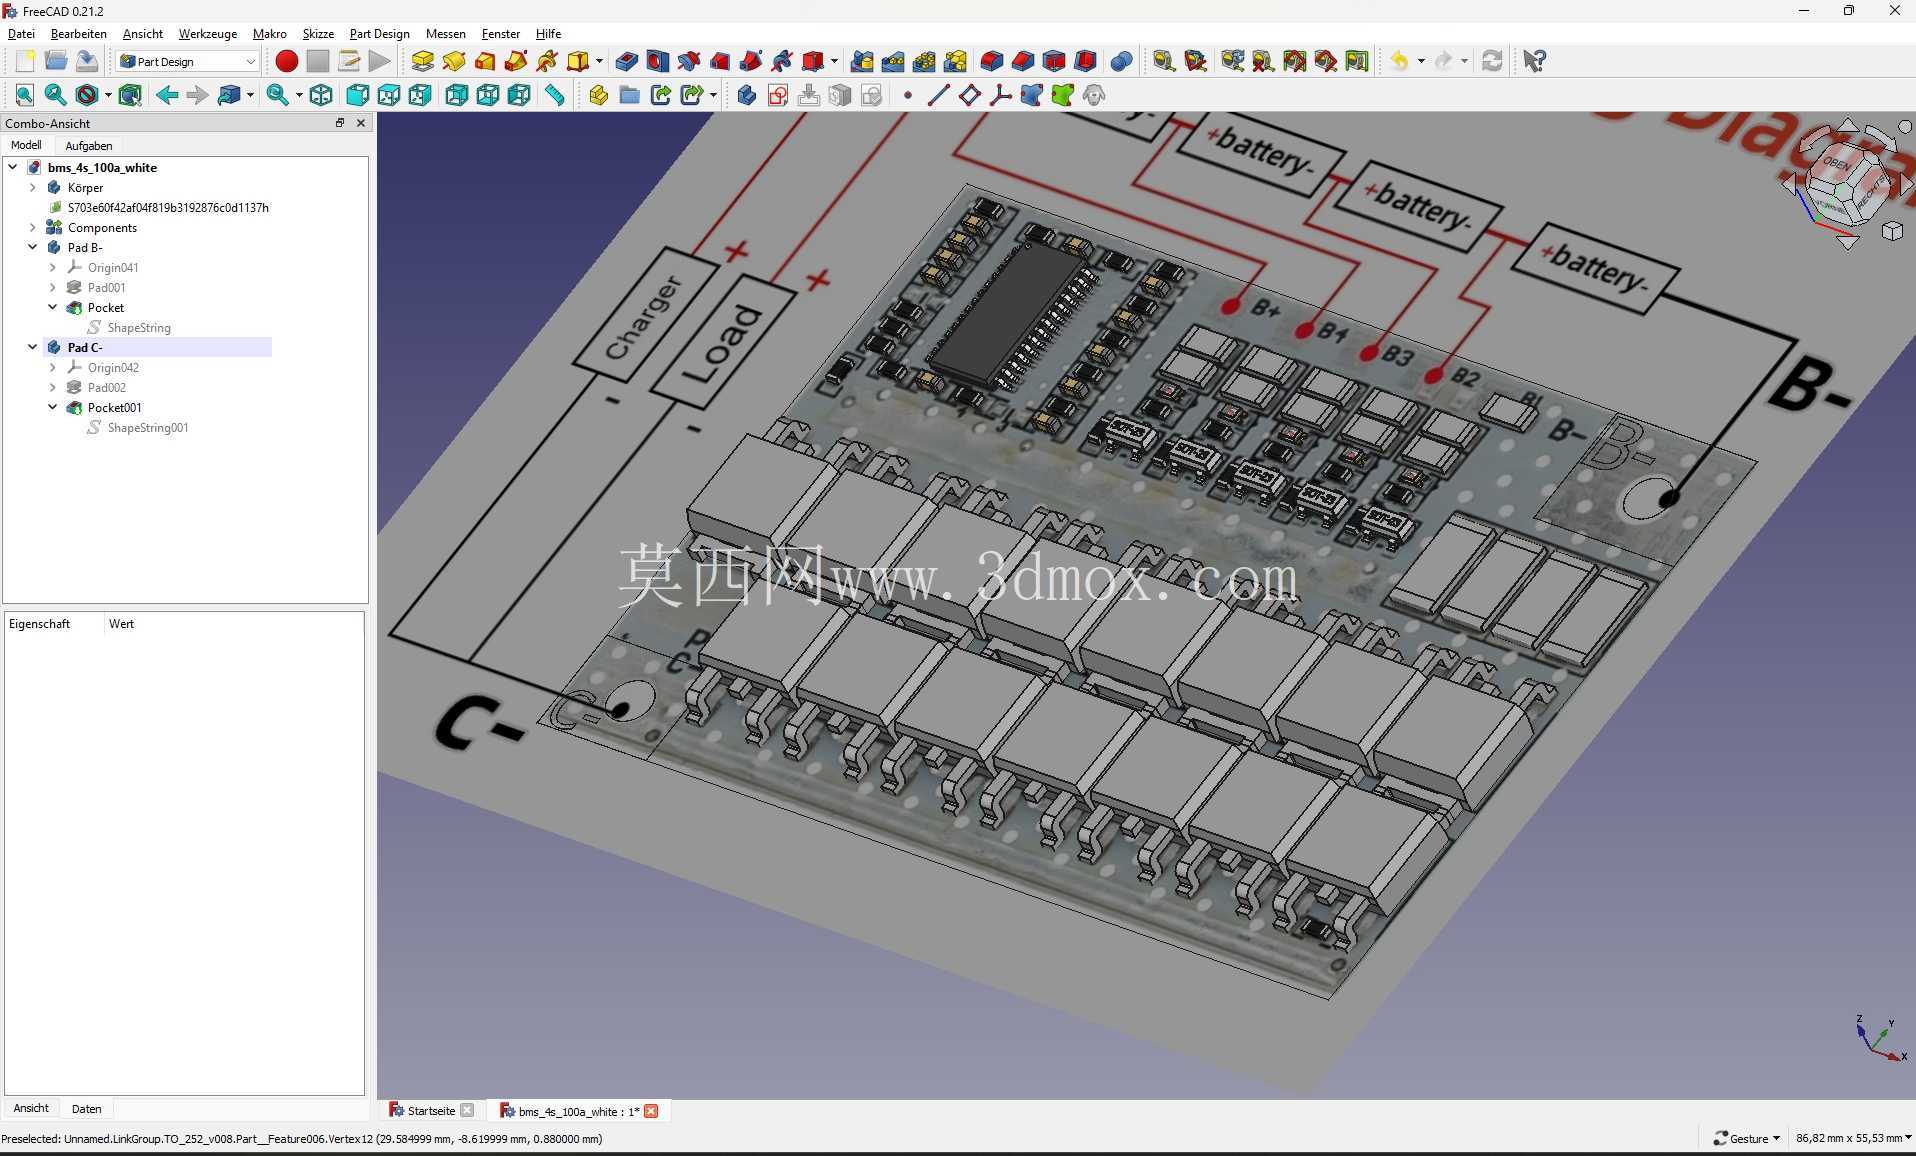Open the undo history dropdown arrow
This screenshot has height=1156, width=1916.
click(x=1421, y=61)
